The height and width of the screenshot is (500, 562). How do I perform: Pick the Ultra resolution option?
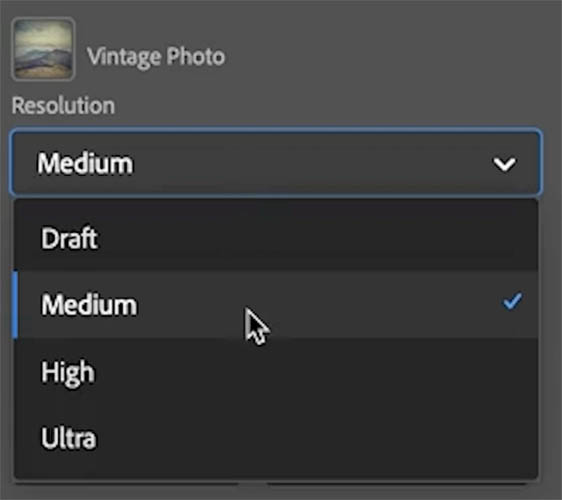(276, 438)
